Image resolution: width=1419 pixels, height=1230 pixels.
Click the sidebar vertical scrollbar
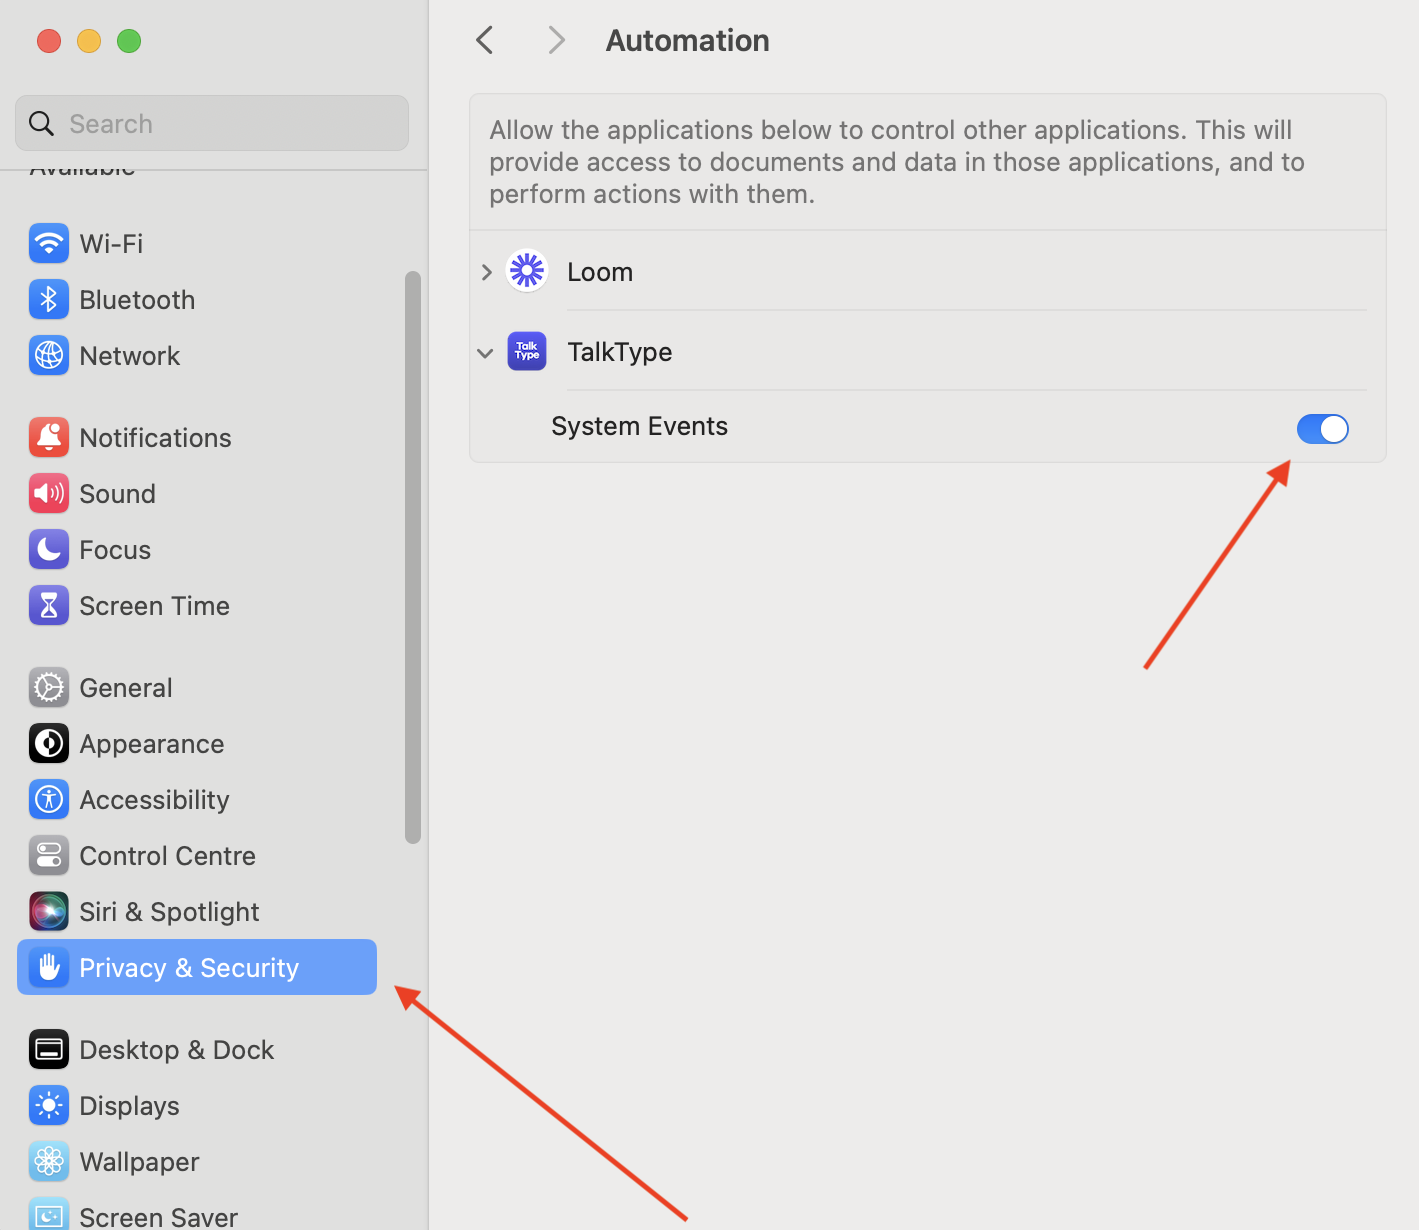click(413, 557)
